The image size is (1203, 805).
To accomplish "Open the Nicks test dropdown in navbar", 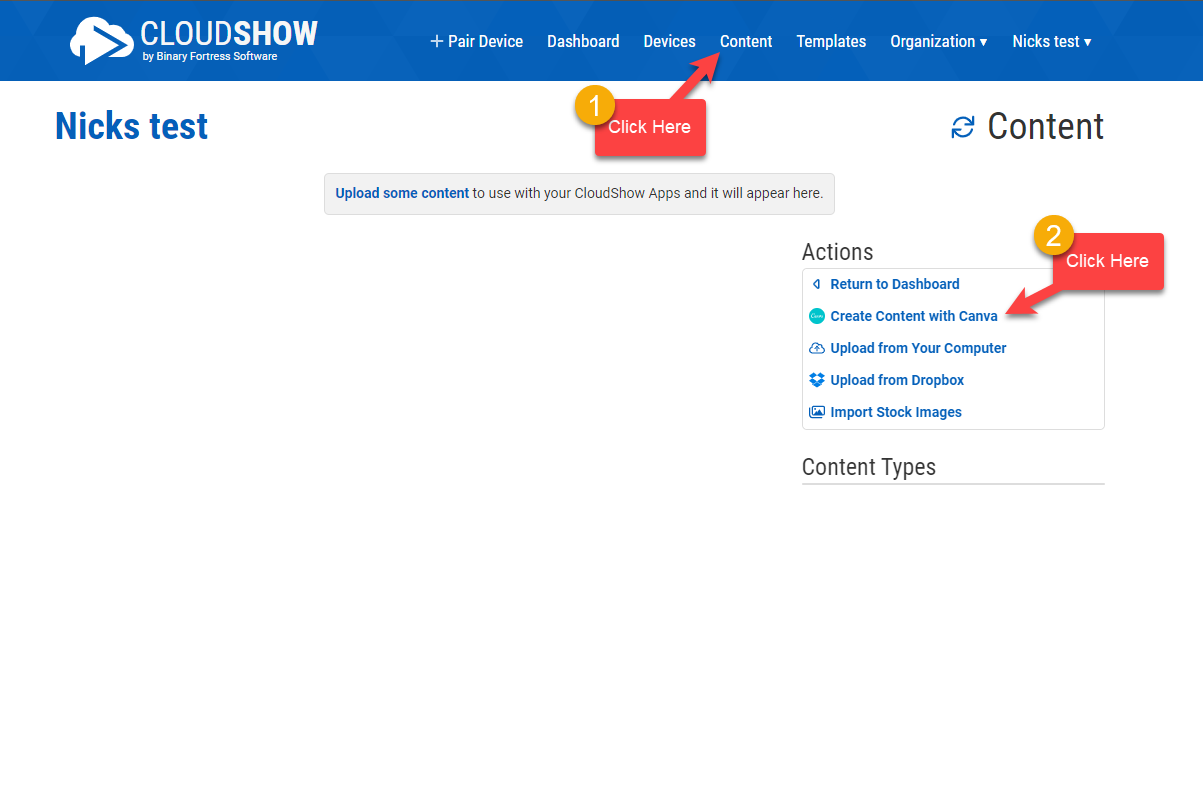I will (x=1051, y=42).
